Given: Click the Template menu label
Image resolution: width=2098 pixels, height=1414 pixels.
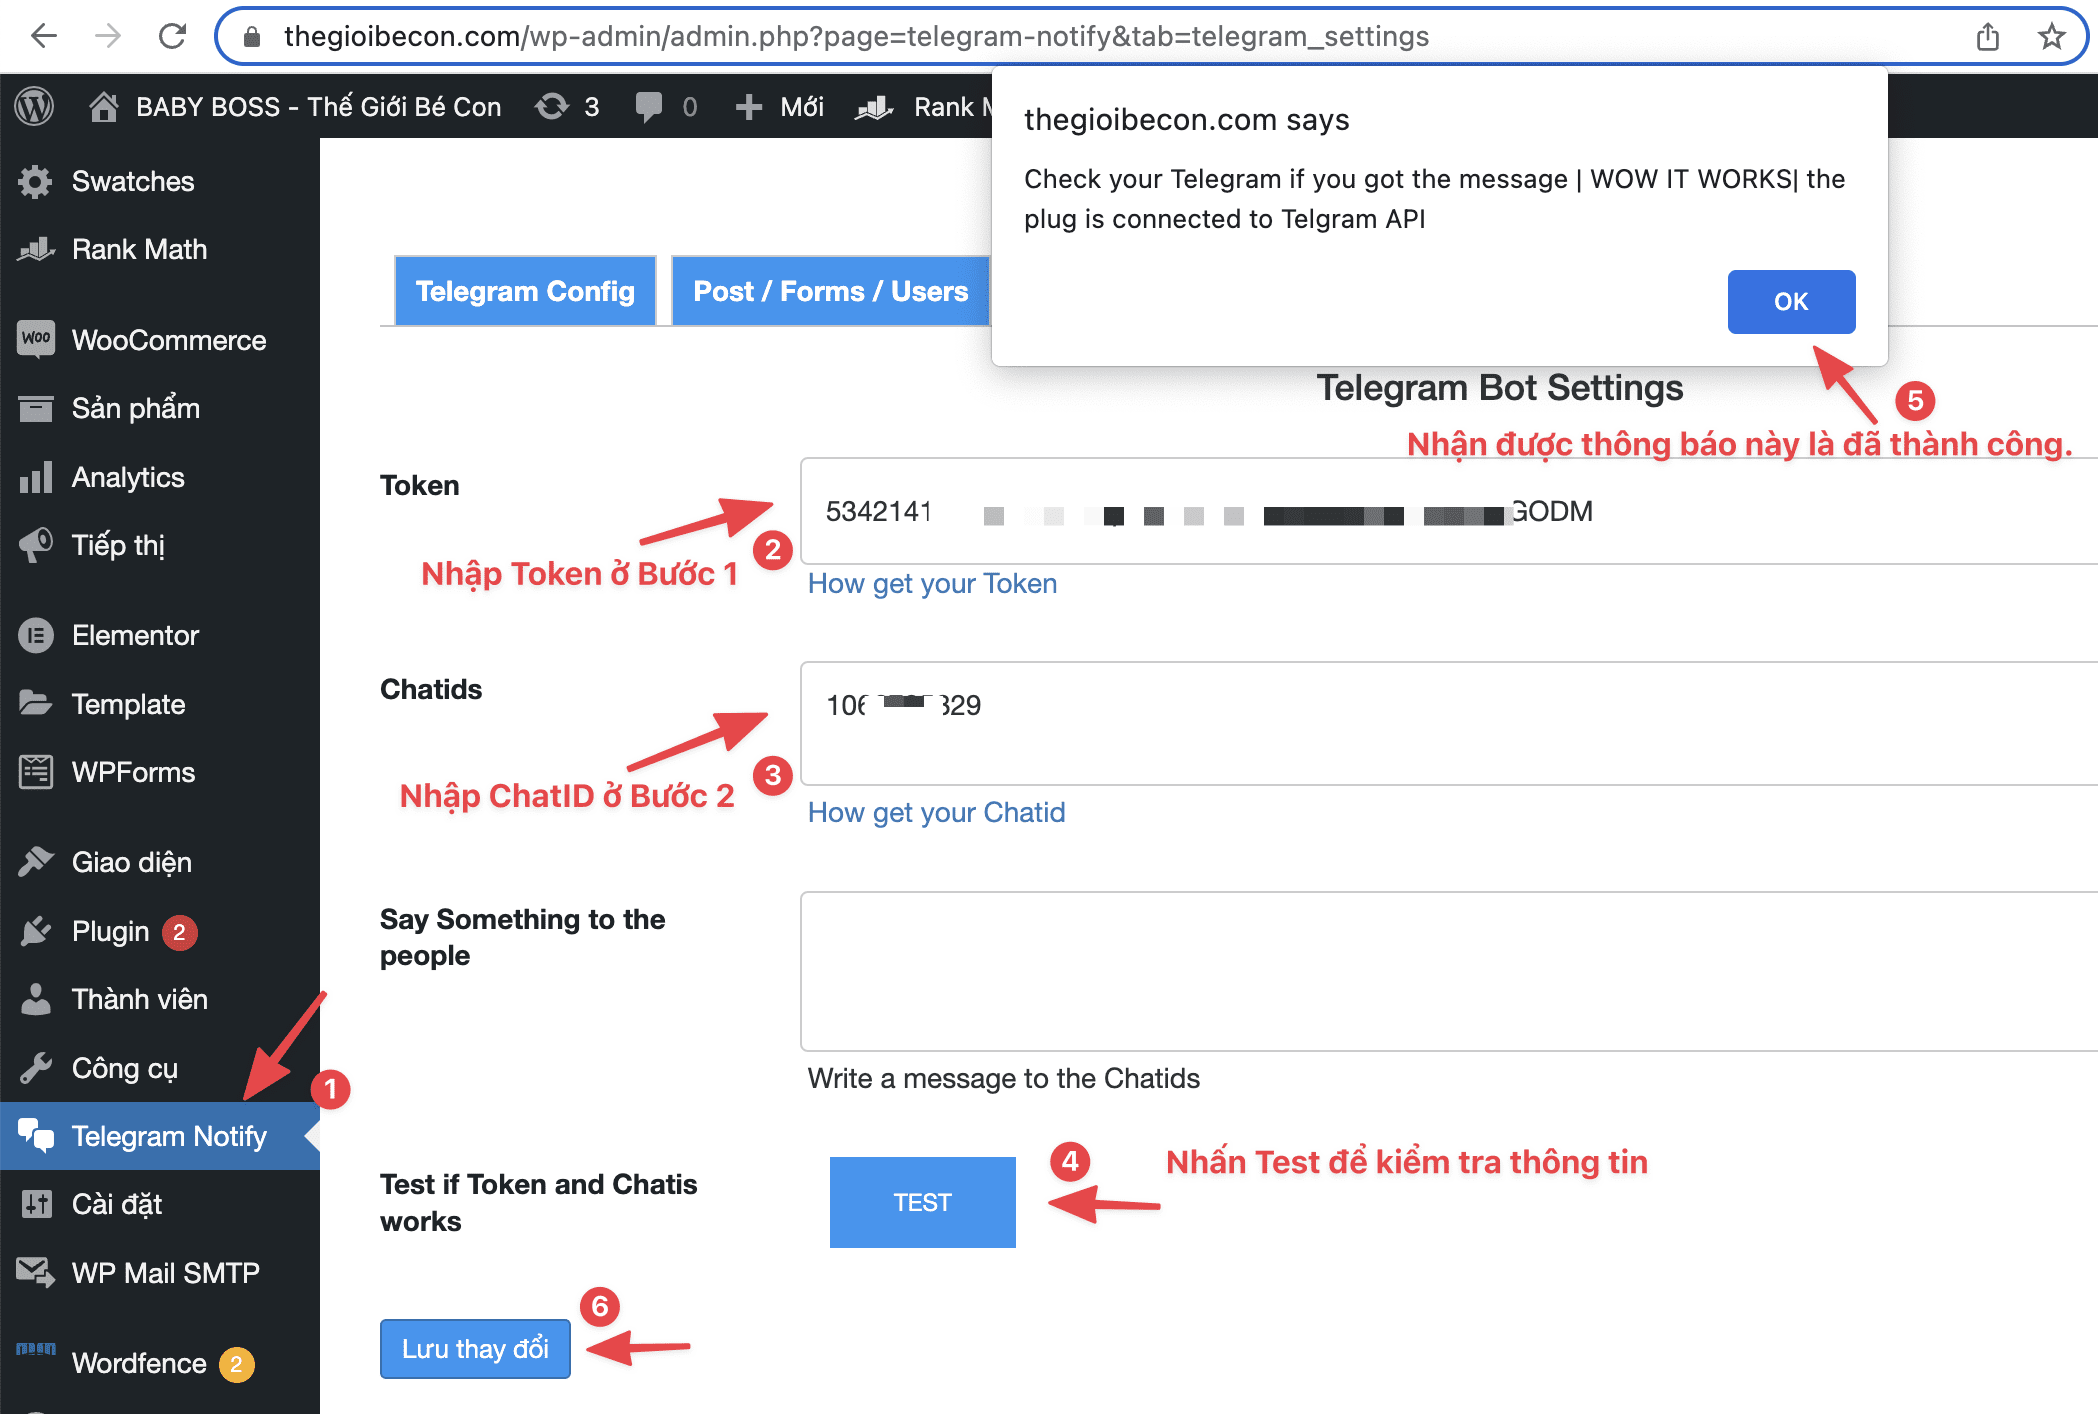Looking at the screenshot, I should pos(128,704).
